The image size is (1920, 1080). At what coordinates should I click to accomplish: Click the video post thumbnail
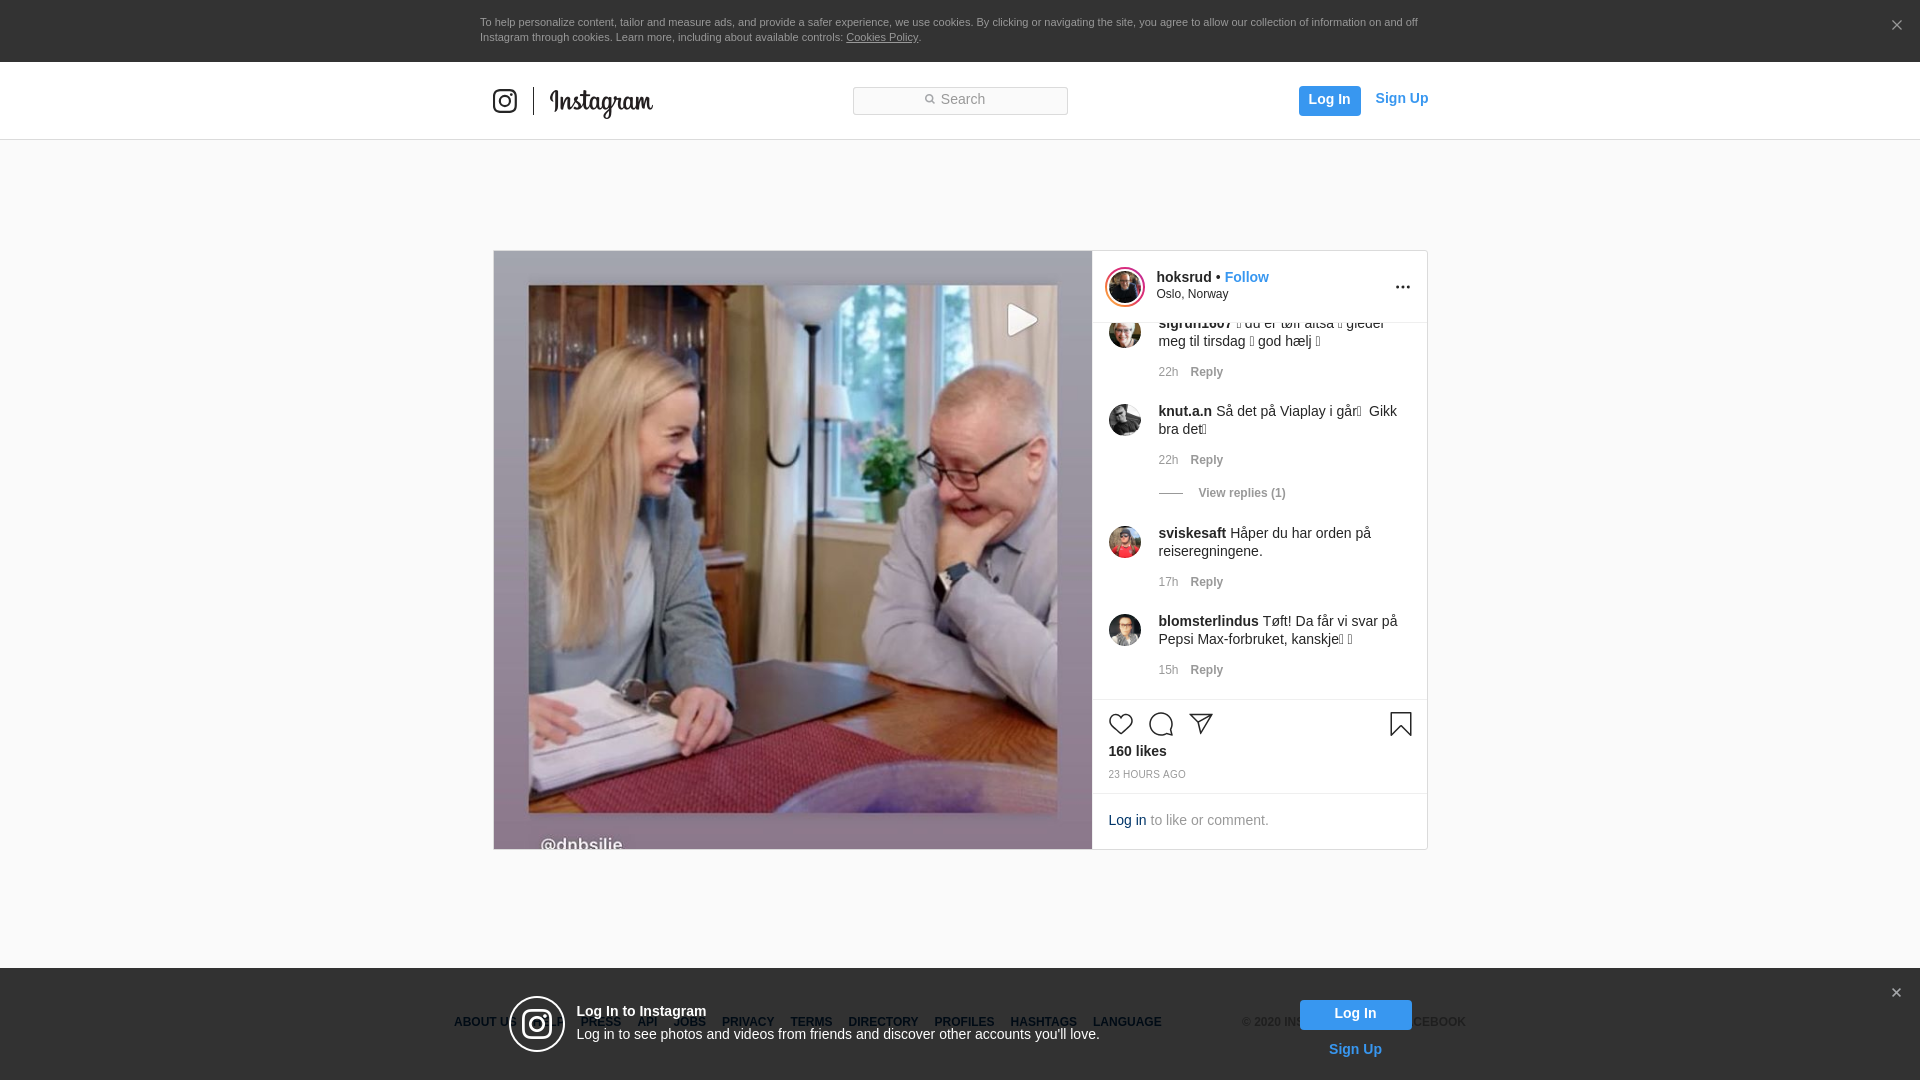(792, 550)
